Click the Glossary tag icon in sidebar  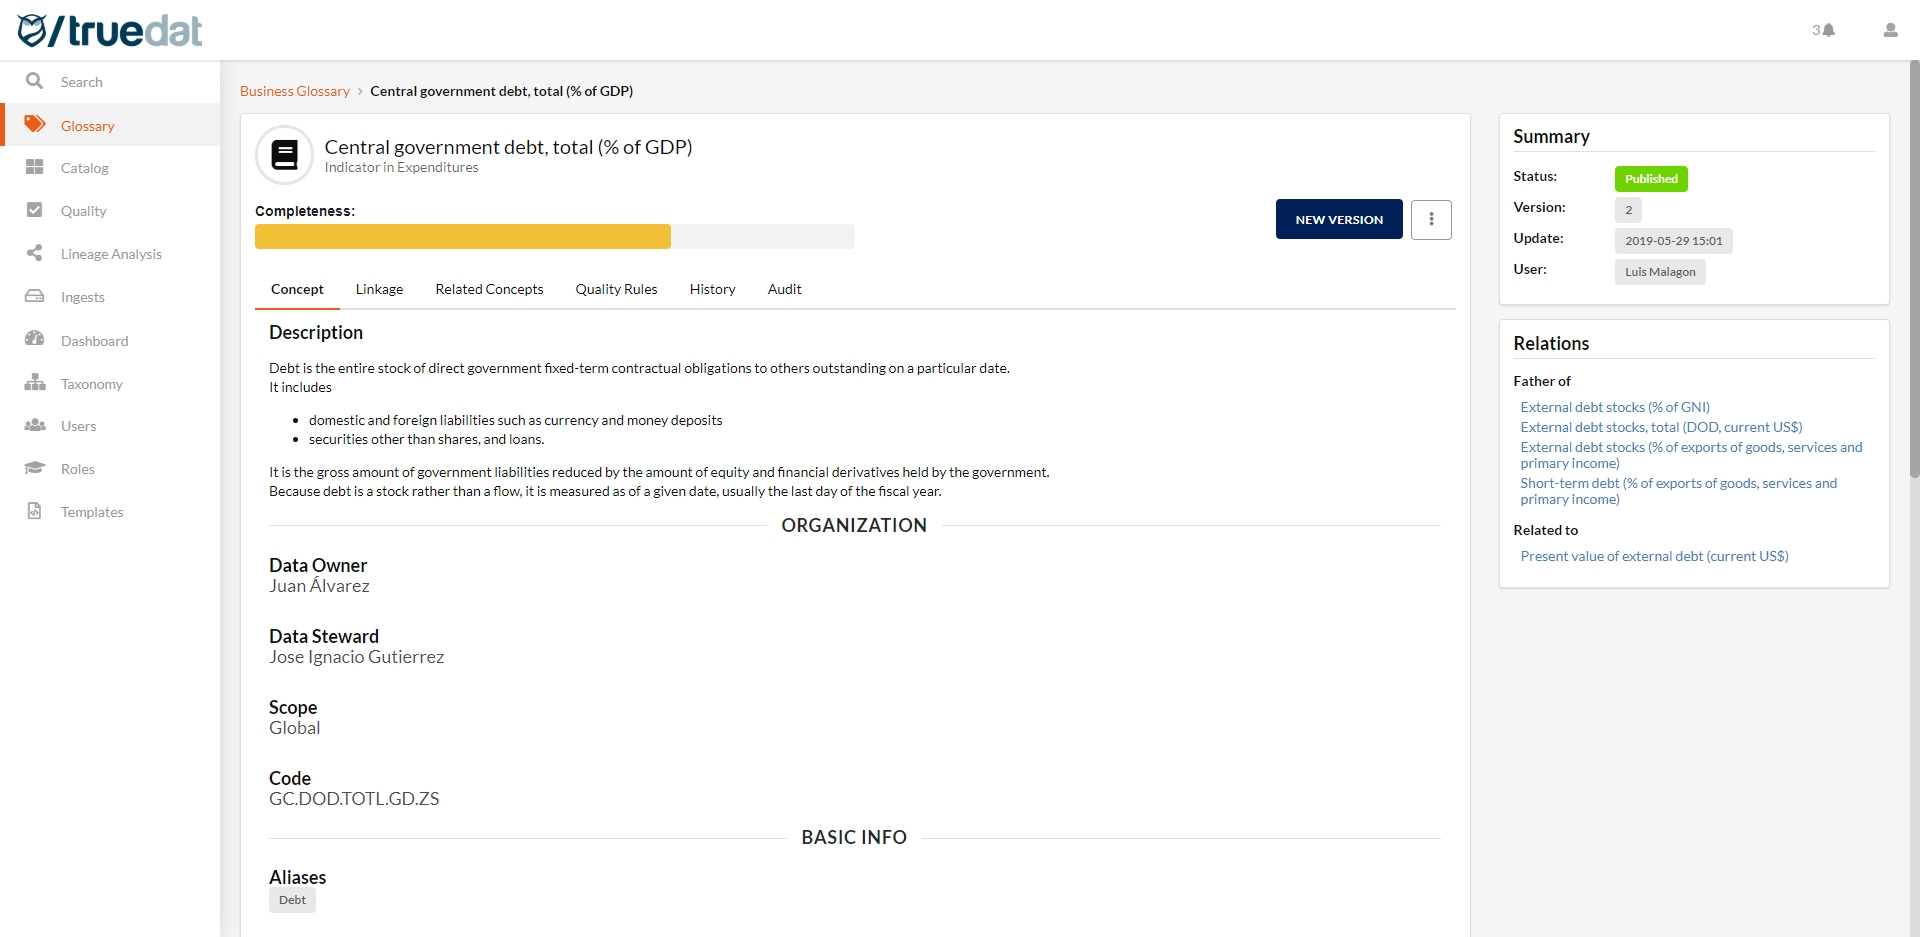[x=35, y=124]
